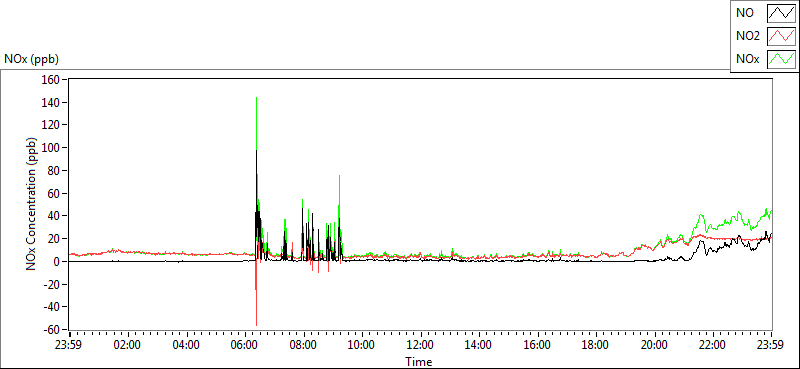Click the 06:00 time axis label
The height and width of the screenshot is (369, 800).
244,344
